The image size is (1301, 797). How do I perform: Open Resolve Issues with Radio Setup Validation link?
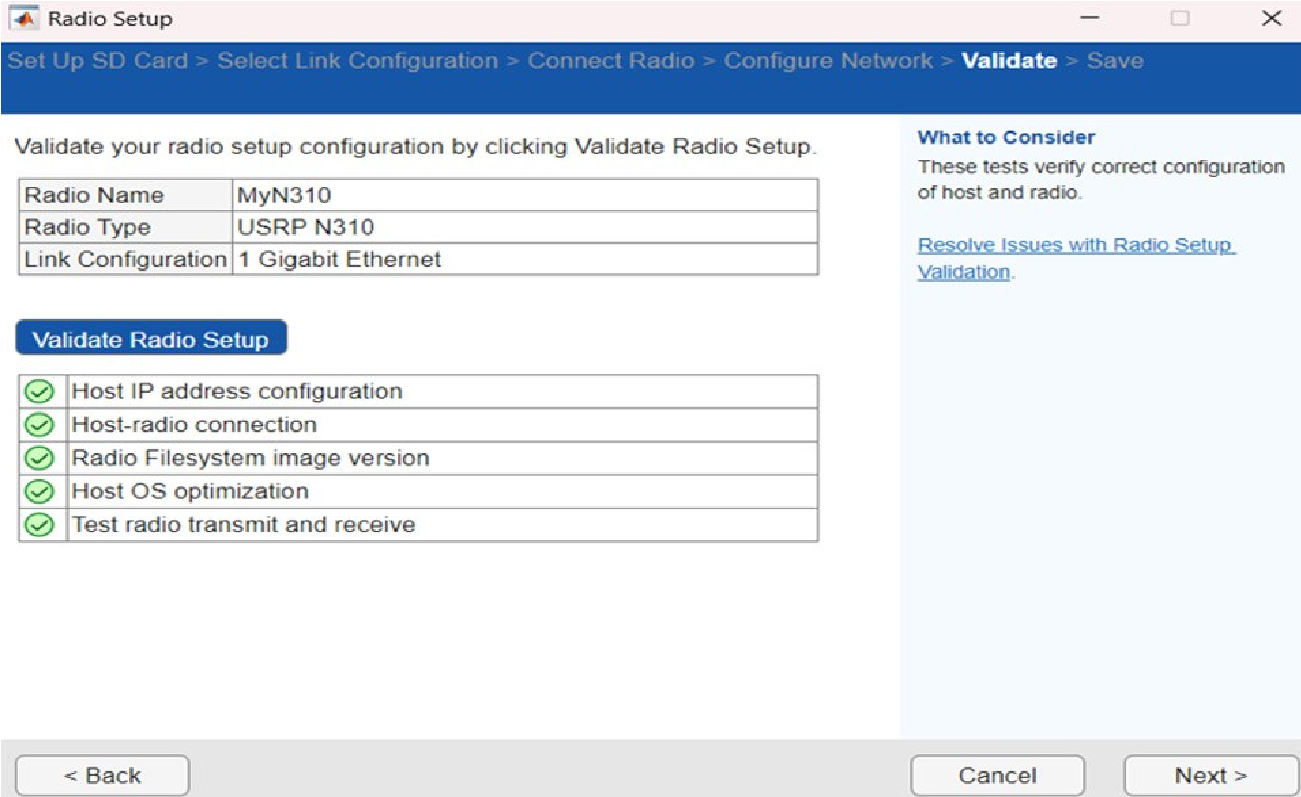(x=1076, y=258)
